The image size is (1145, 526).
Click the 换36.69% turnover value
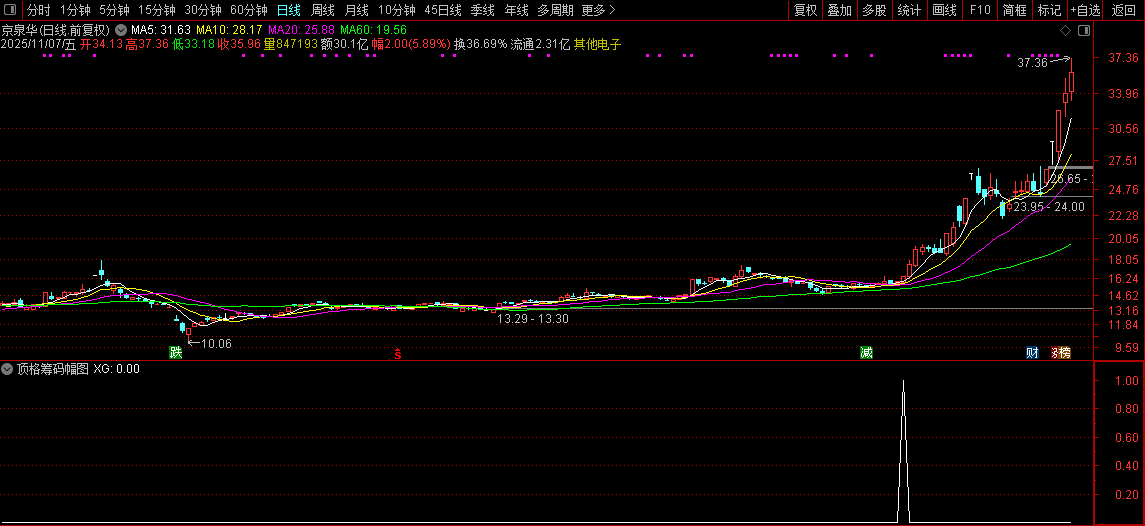480,45
